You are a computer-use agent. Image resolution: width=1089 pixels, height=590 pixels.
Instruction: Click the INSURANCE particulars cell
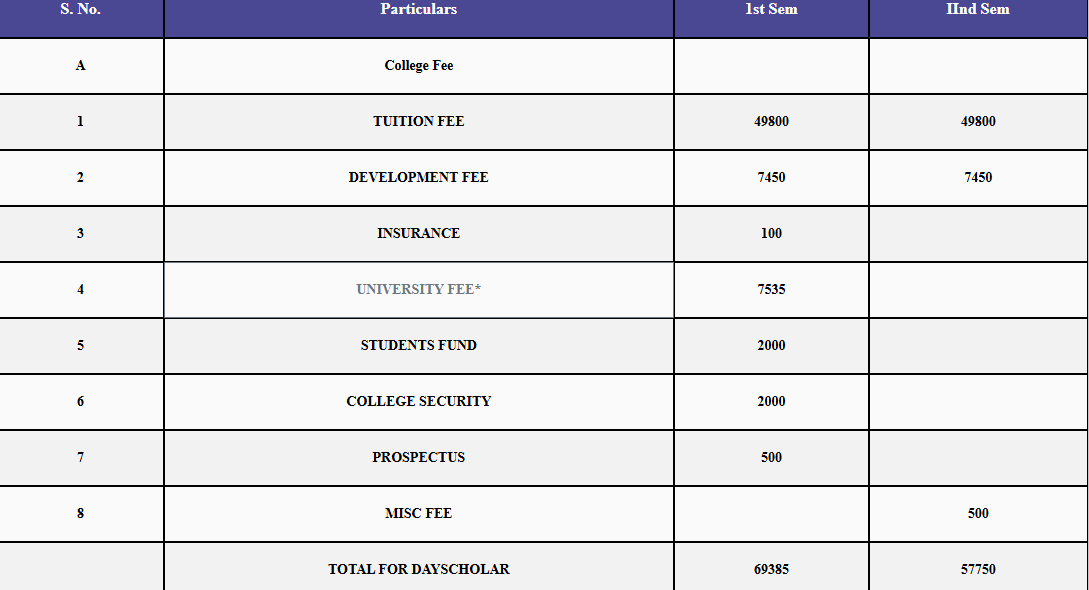(418, 233)
